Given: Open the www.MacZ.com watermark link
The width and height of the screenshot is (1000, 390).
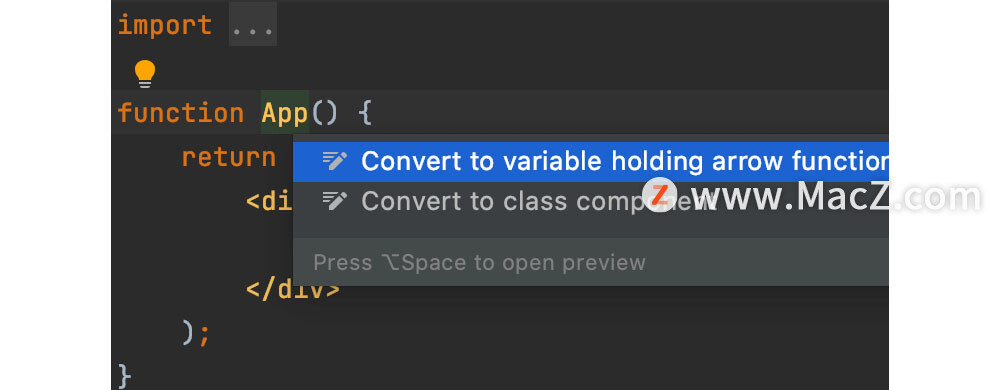Looking at the screenshot, I should [835, 196].
